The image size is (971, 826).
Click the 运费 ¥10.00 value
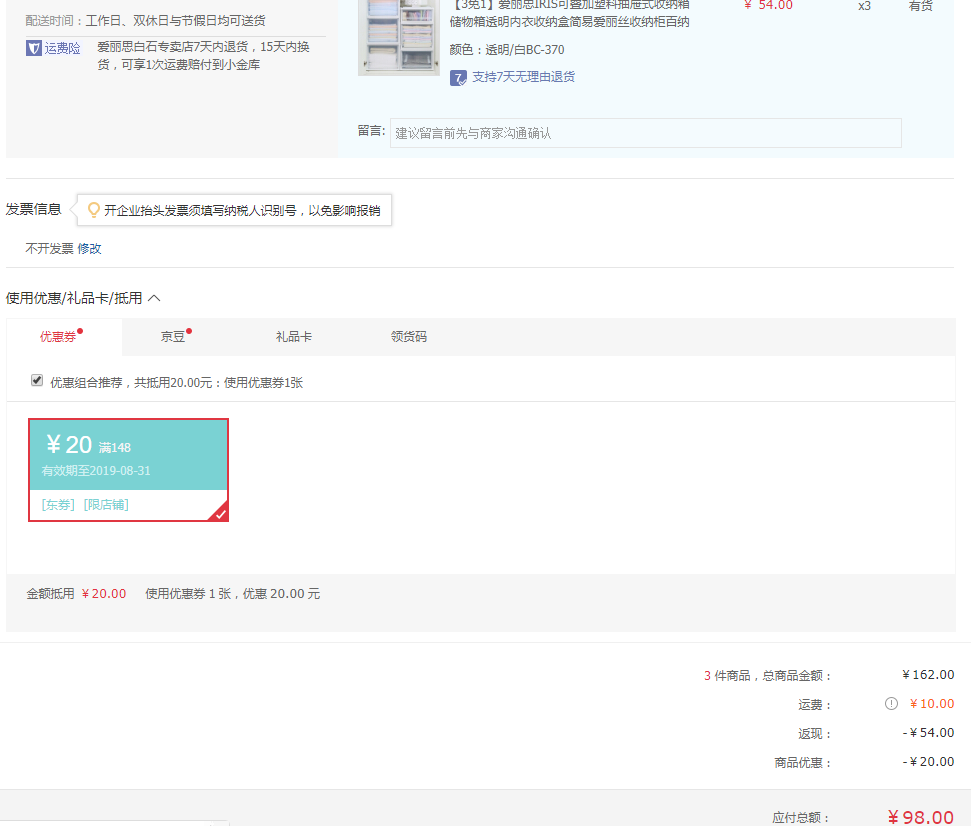(932, 703)
